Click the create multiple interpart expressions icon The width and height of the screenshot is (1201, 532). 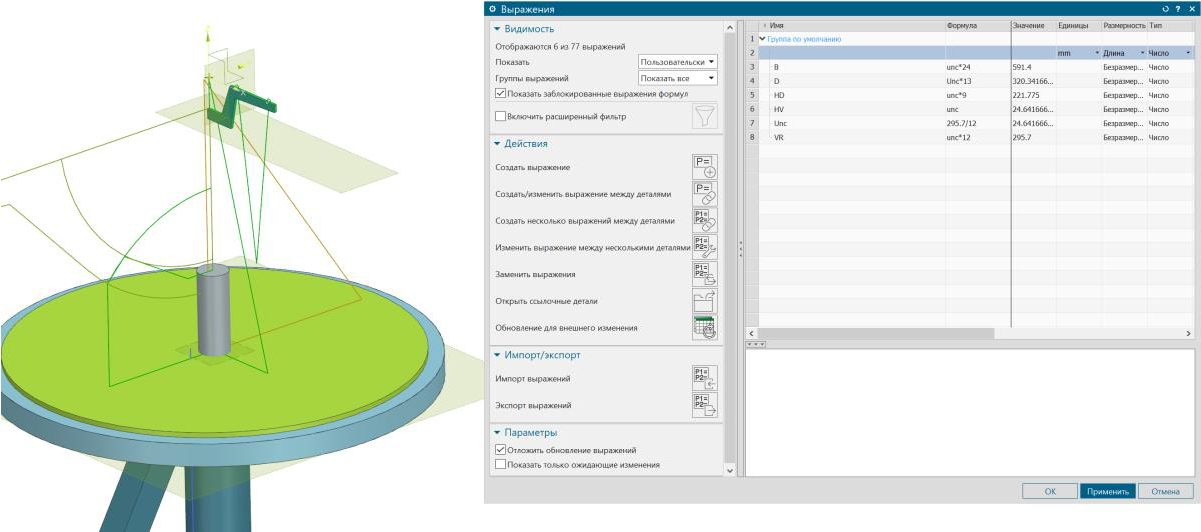[705, 220]
